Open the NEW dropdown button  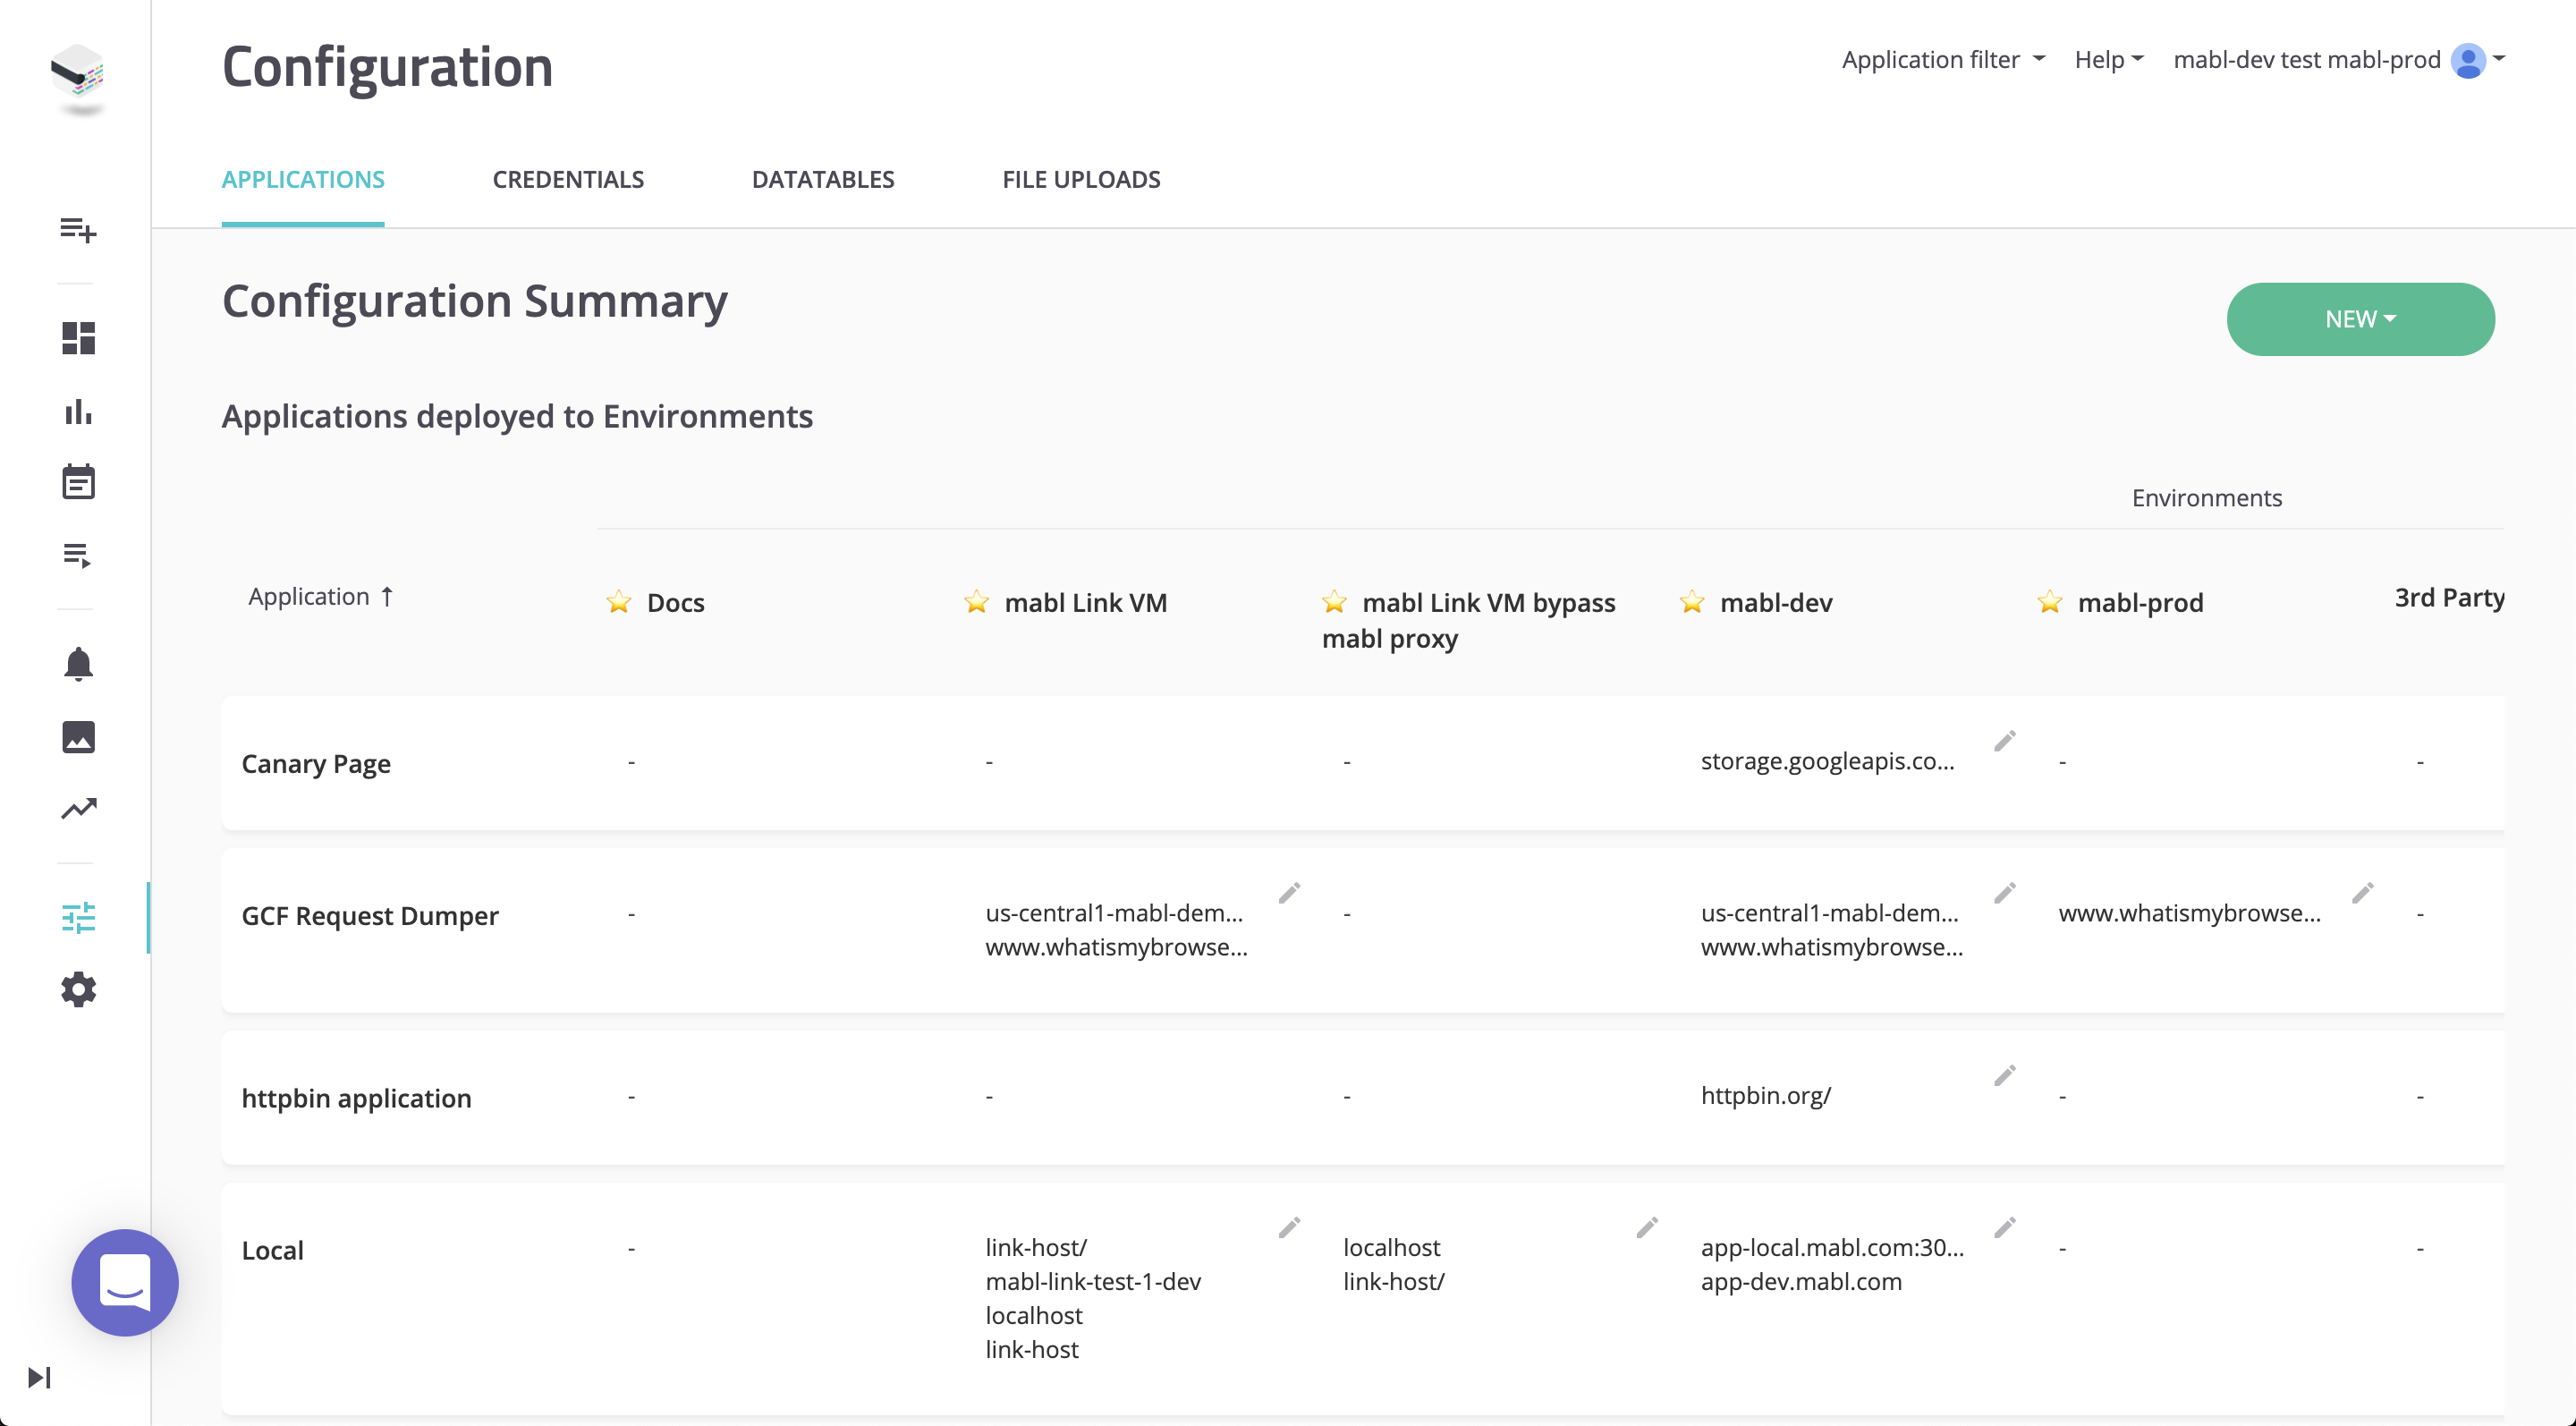[x=2360, y=319]
